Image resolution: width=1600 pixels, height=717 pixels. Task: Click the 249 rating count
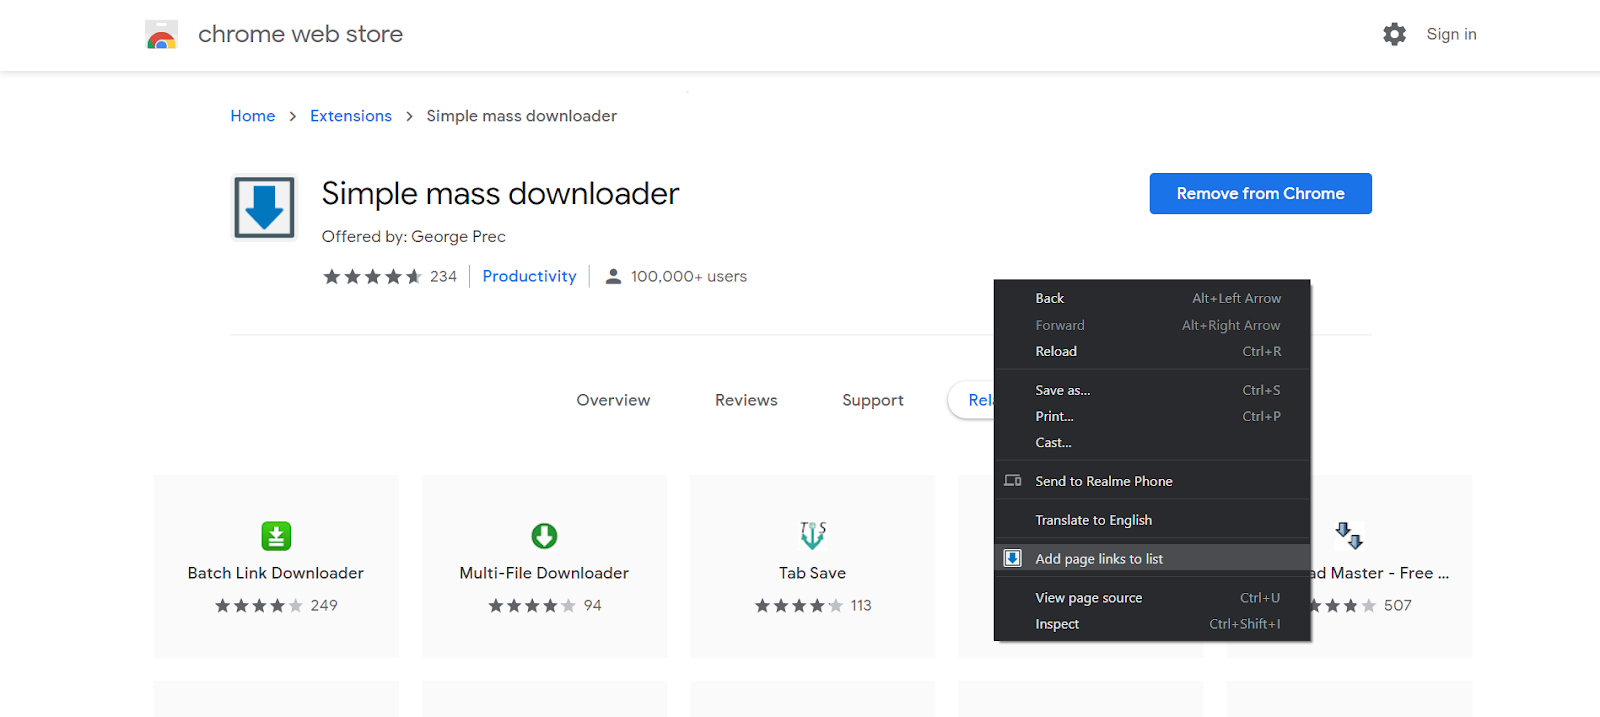click(x=324, y=605)
